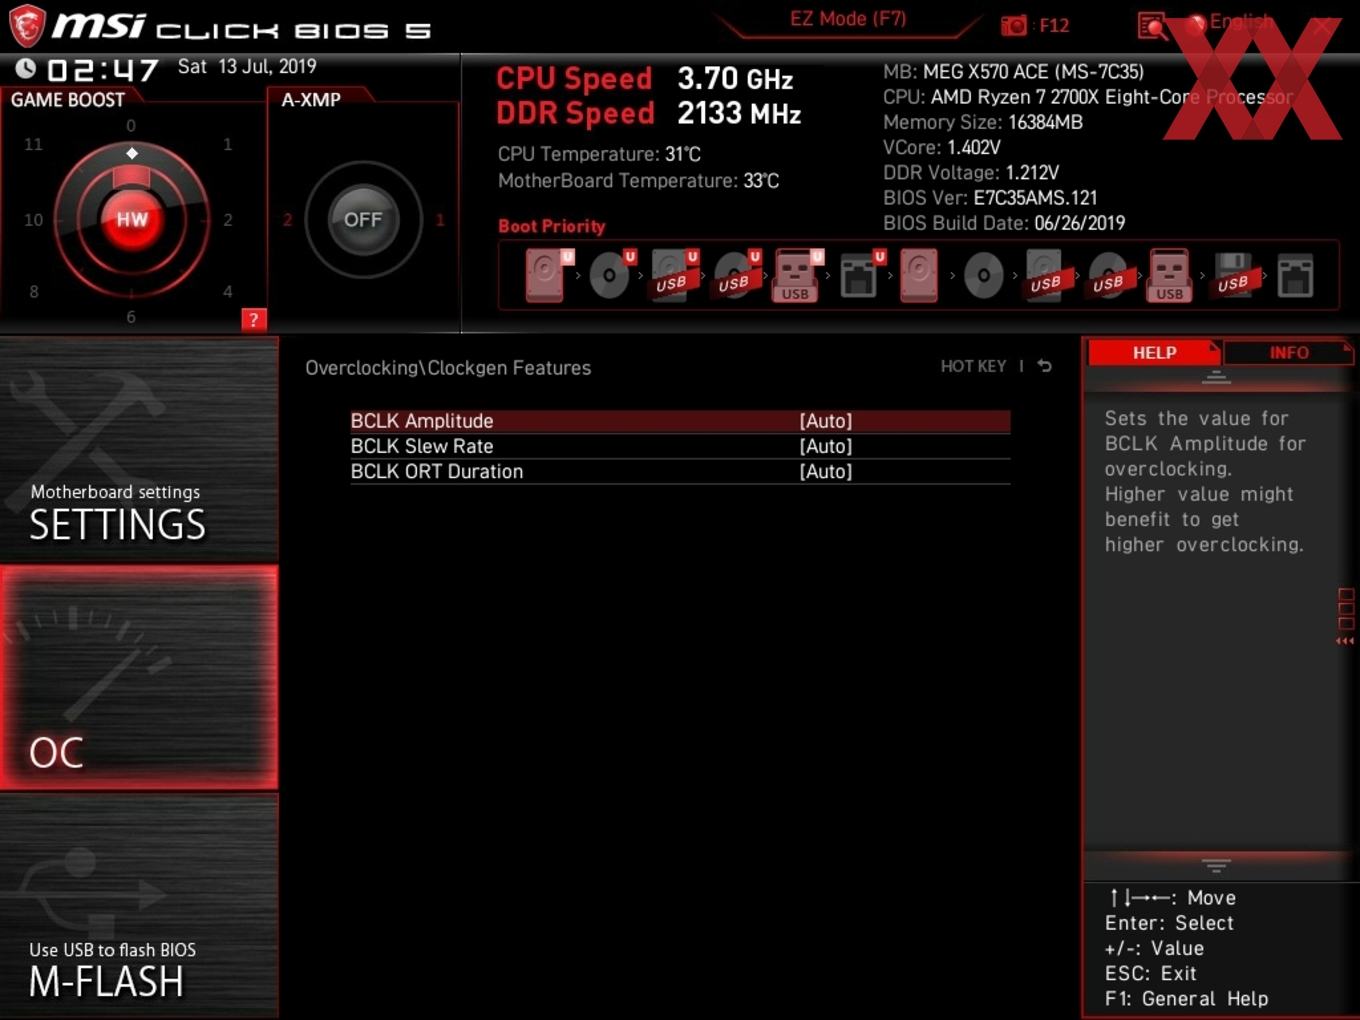Screen dimensions: 1360x1020
Task: Switch to EZ Mode (F7)
Action: click(x=848, y=19)
